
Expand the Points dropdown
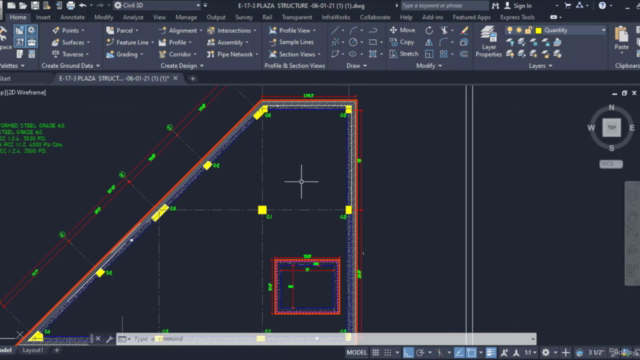click(x=83, y=30)
